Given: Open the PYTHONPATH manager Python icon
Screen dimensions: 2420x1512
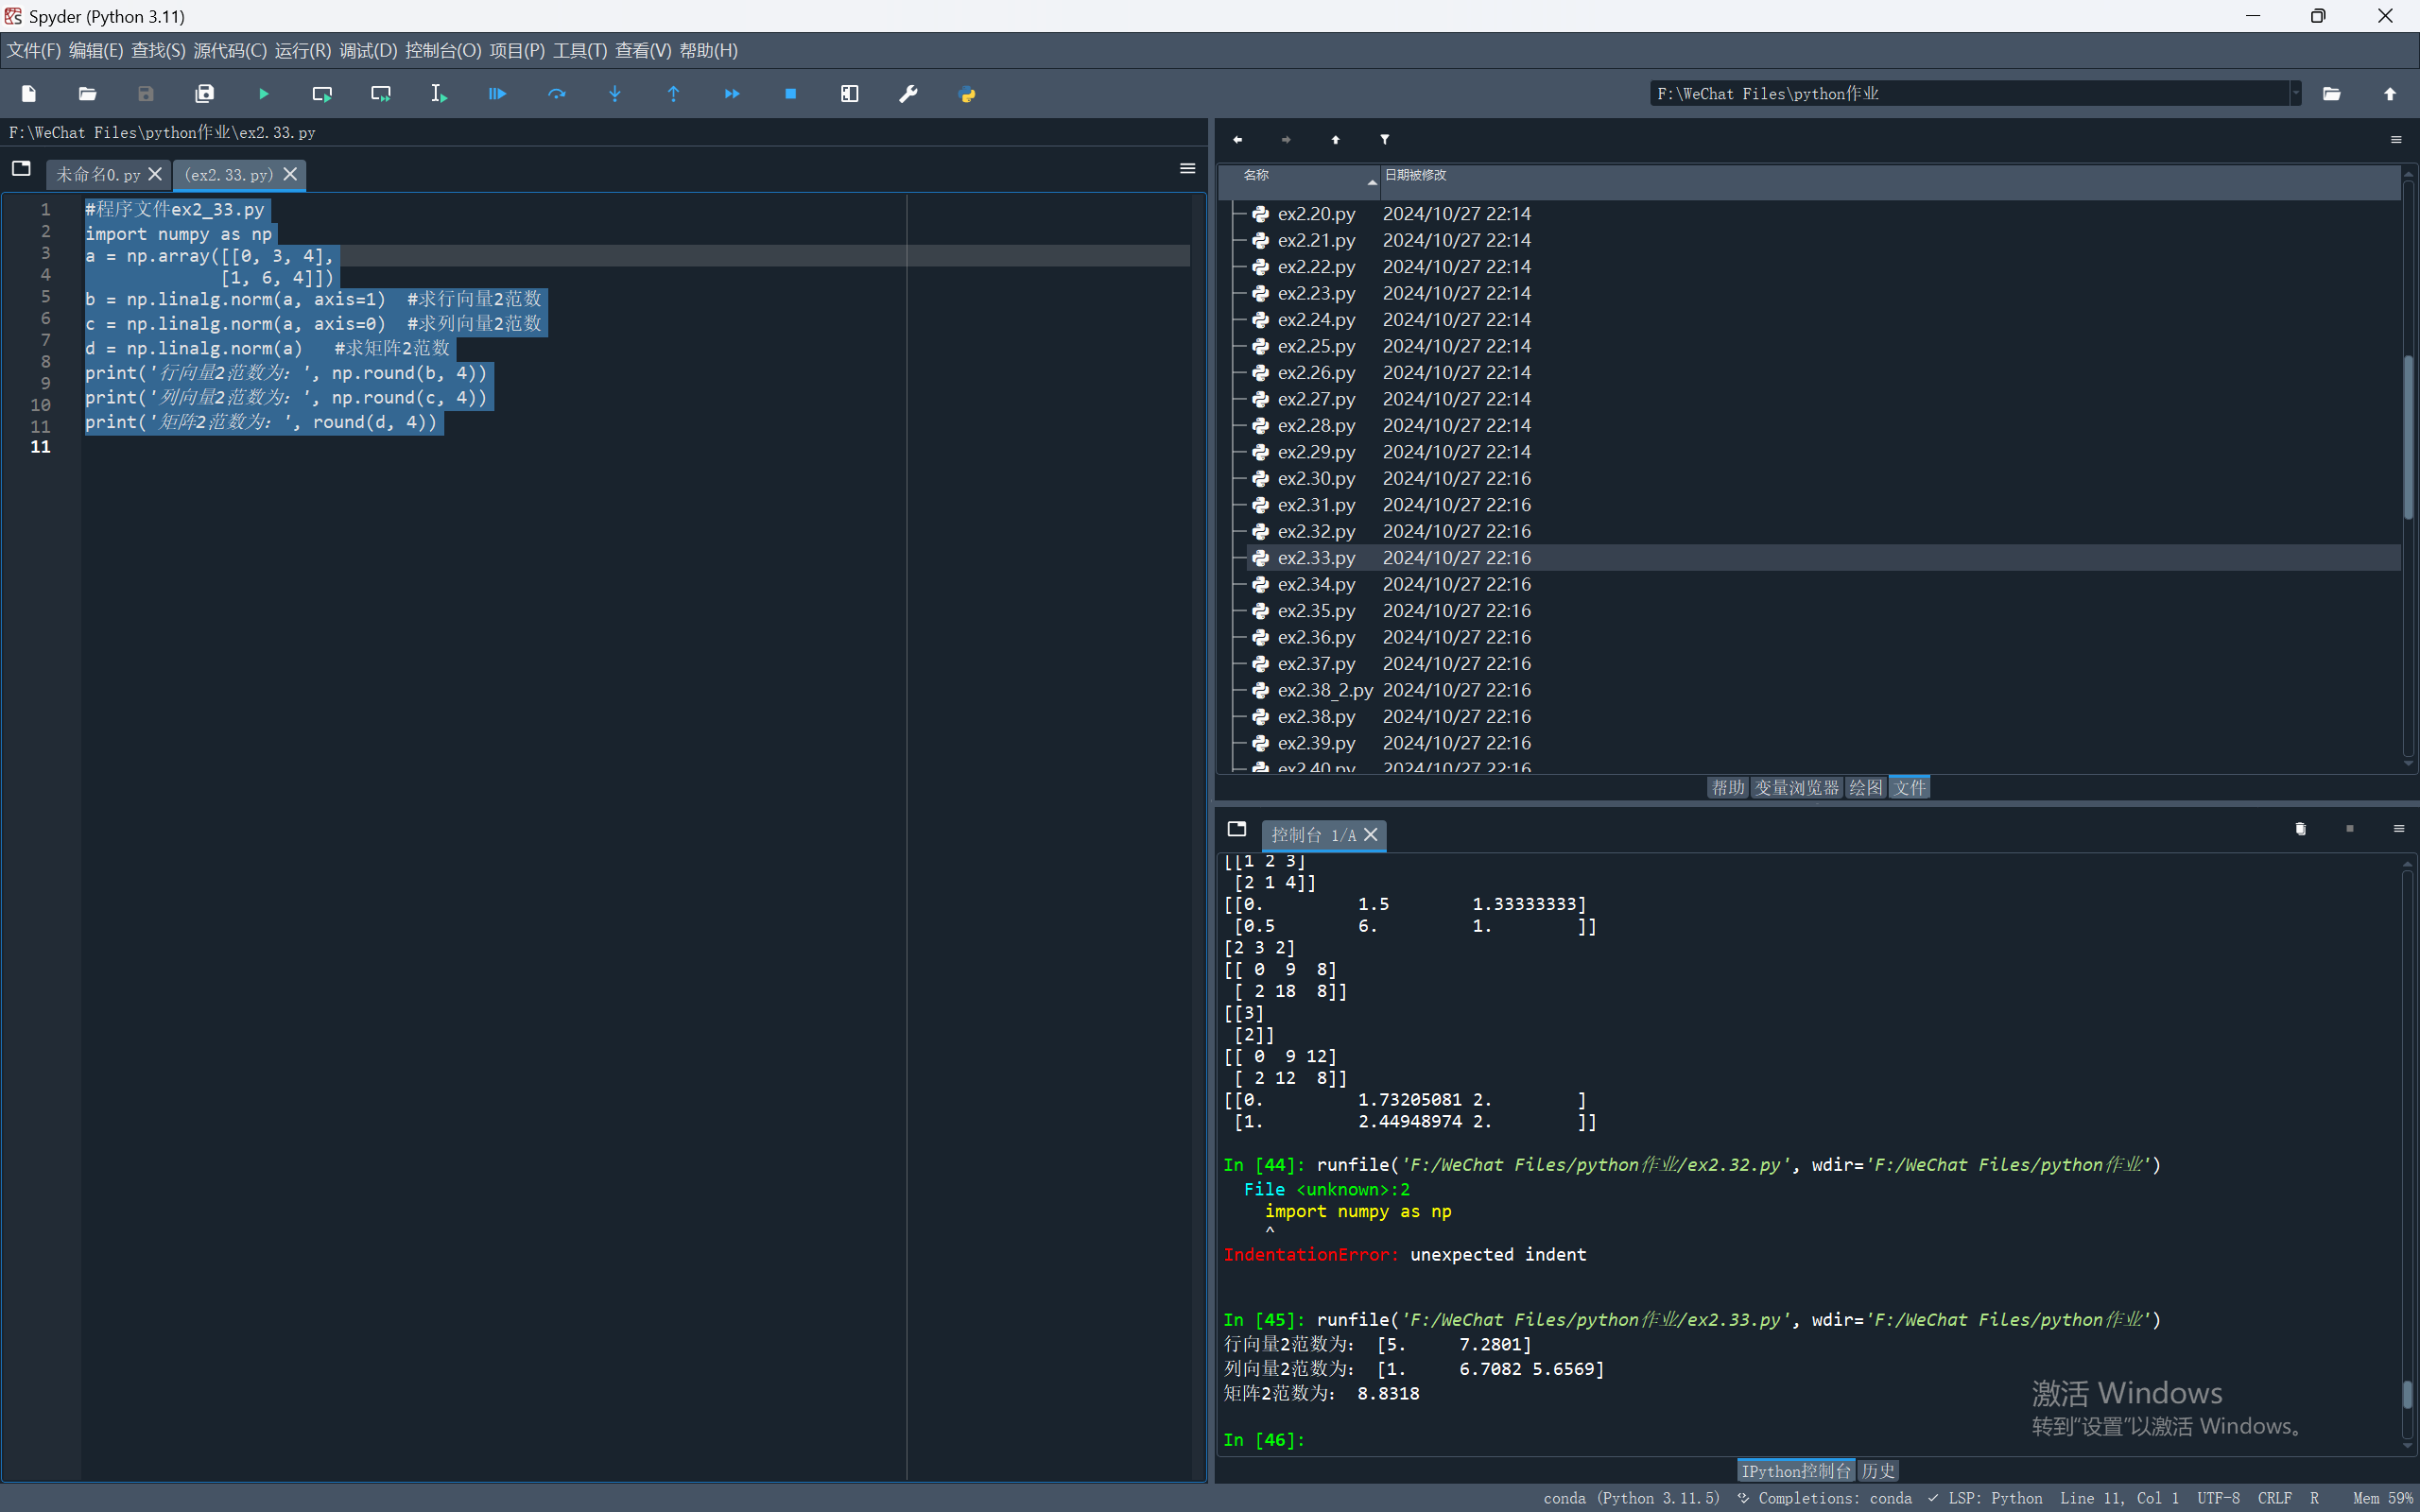Looking at the screenshot, I should [x=967, y=94].
